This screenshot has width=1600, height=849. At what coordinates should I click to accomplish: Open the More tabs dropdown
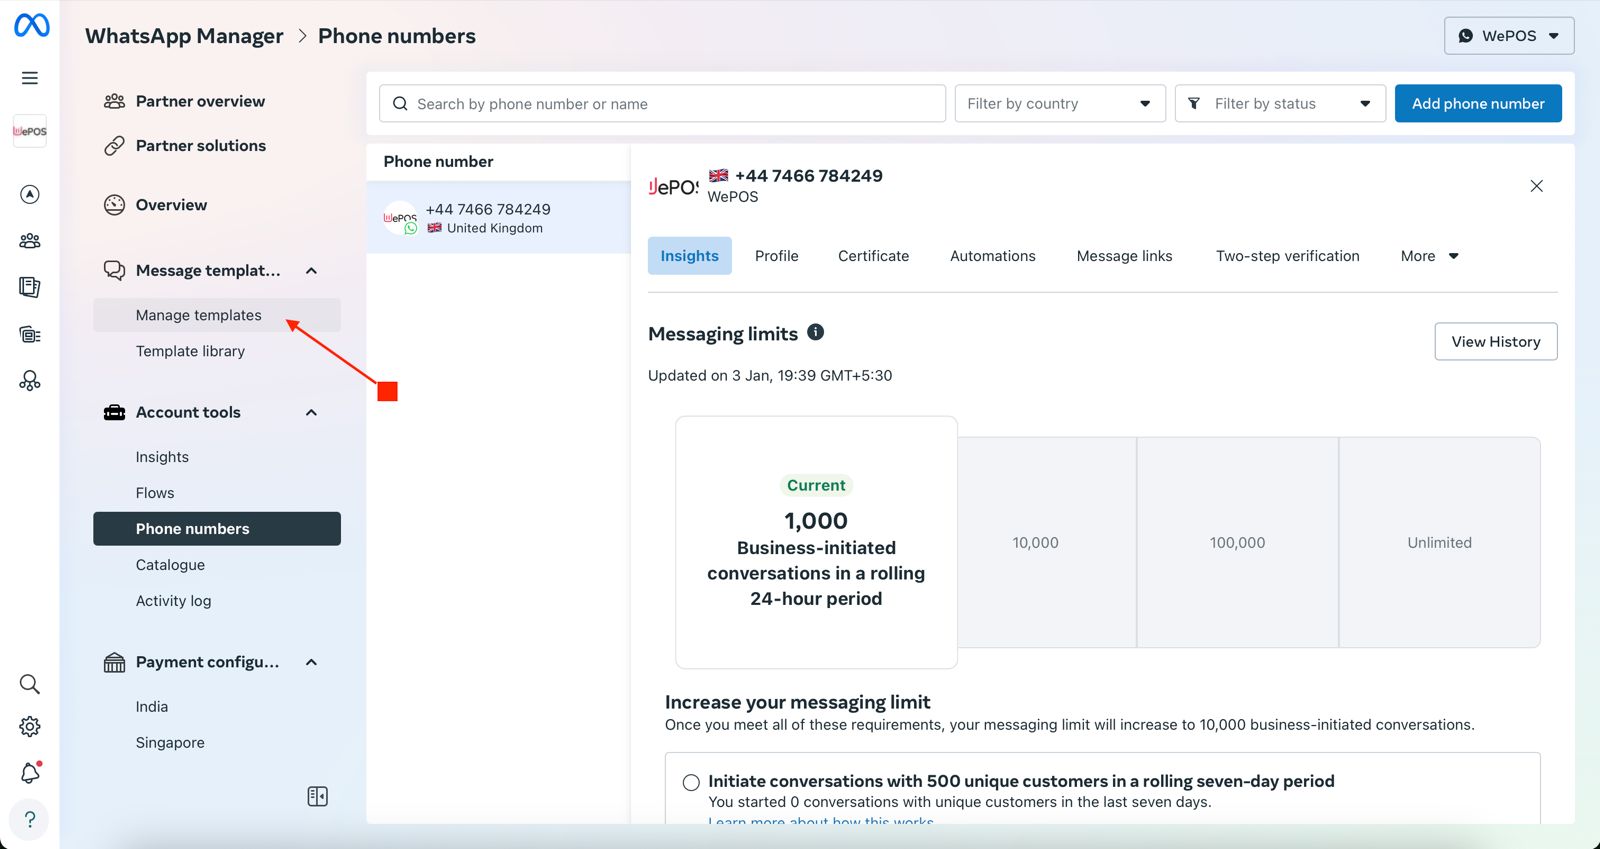click(1430, 256)
